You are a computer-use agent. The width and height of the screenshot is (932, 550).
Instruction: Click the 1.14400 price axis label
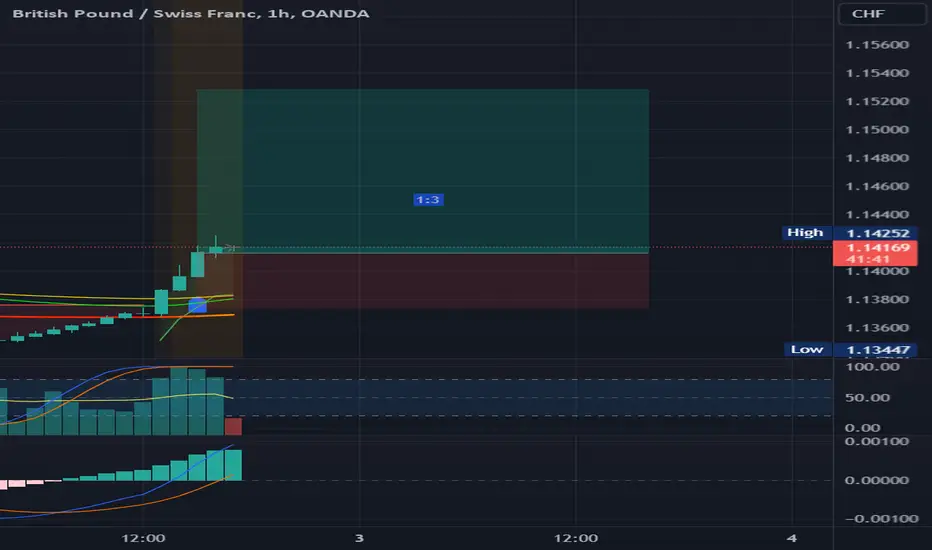(x=877, y=215)
